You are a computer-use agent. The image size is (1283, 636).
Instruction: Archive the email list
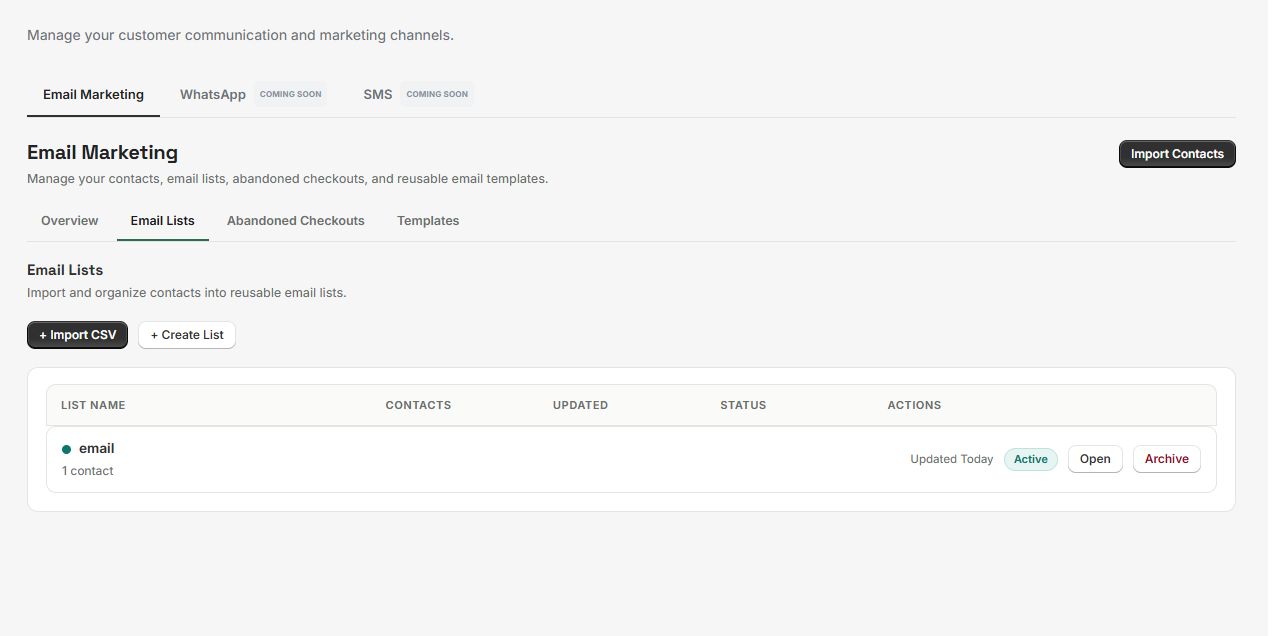point(1167,459)
